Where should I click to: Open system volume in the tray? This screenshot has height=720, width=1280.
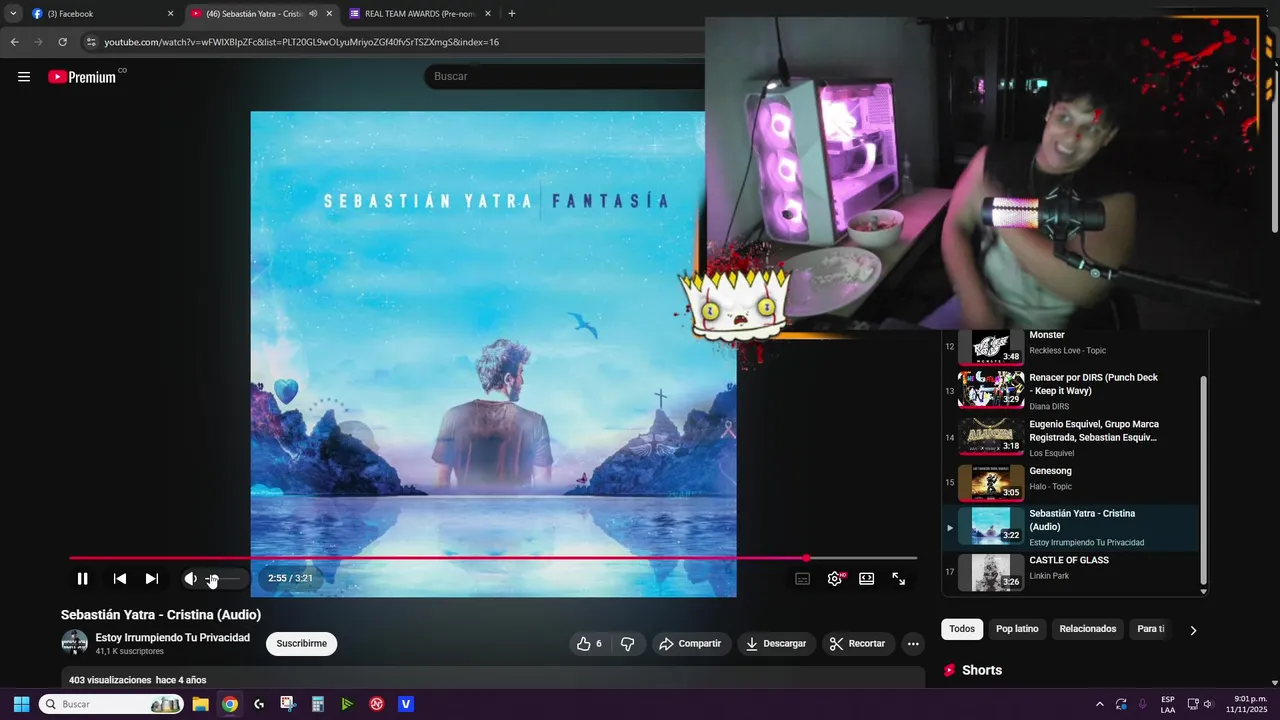pyautogui.click(x=1208, y=704)
